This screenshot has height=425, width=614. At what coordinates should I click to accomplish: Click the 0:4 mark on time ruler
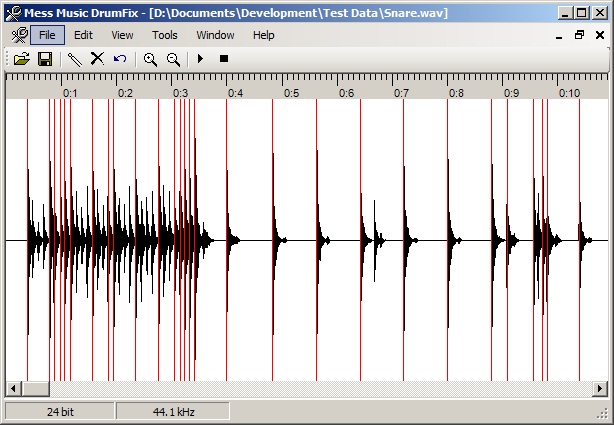tap(235, 93)
